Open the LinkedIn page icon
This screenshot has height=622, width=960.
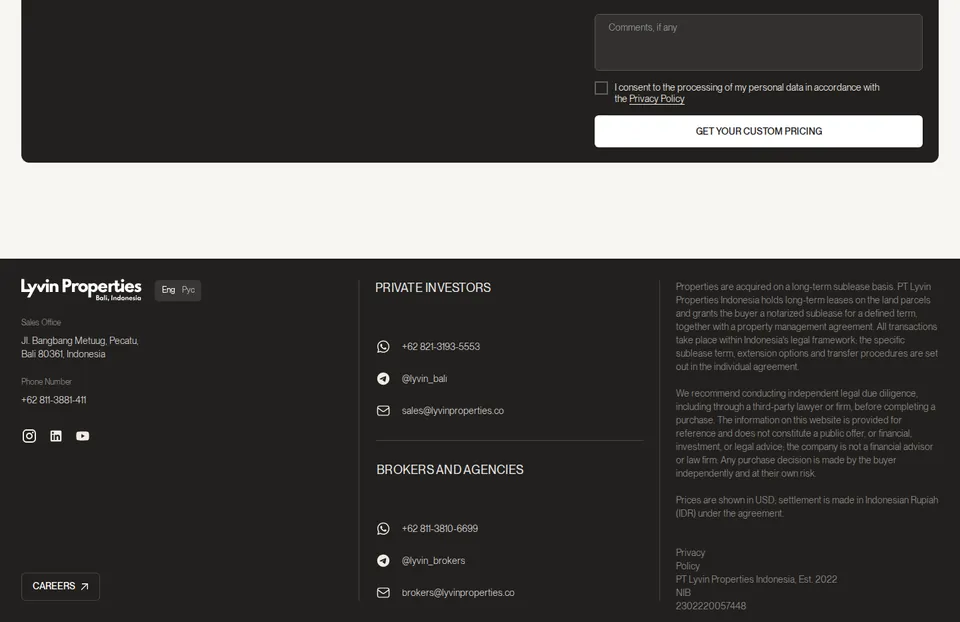click(x=56, y=436)
